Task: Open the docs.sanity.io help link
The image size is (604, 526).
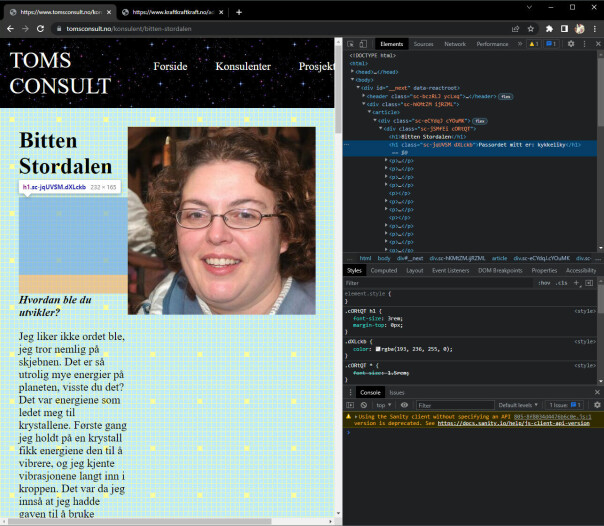Action: (x=513, y=423)
